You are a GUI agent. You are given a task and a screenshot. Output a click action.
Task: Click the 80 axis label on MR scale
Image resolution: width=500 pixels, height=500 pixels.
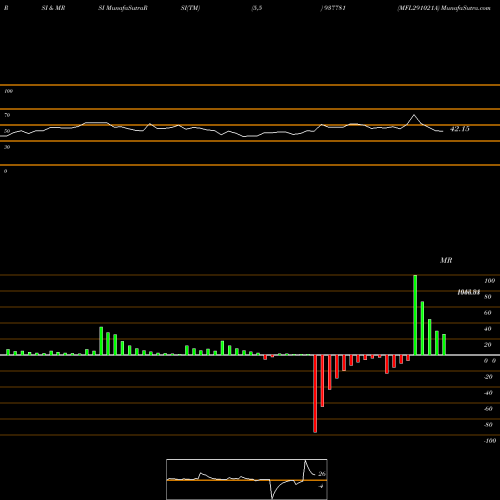[x=488, y=297]
